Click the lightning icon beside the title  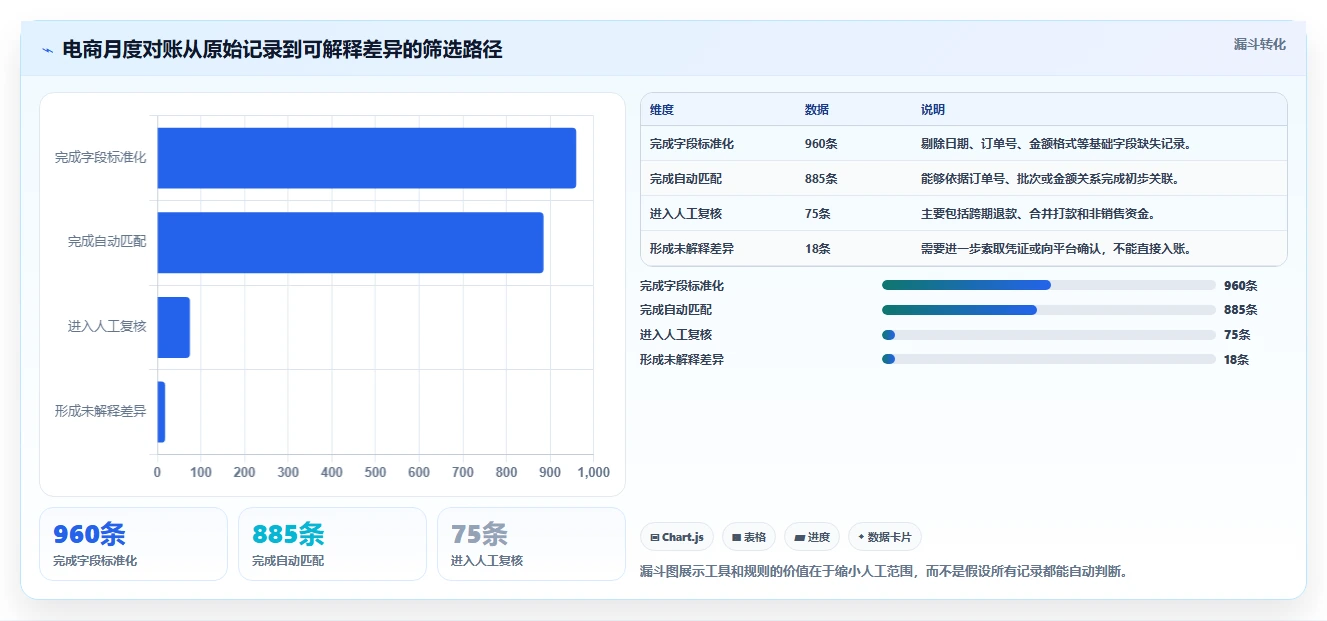pos(47,49)
